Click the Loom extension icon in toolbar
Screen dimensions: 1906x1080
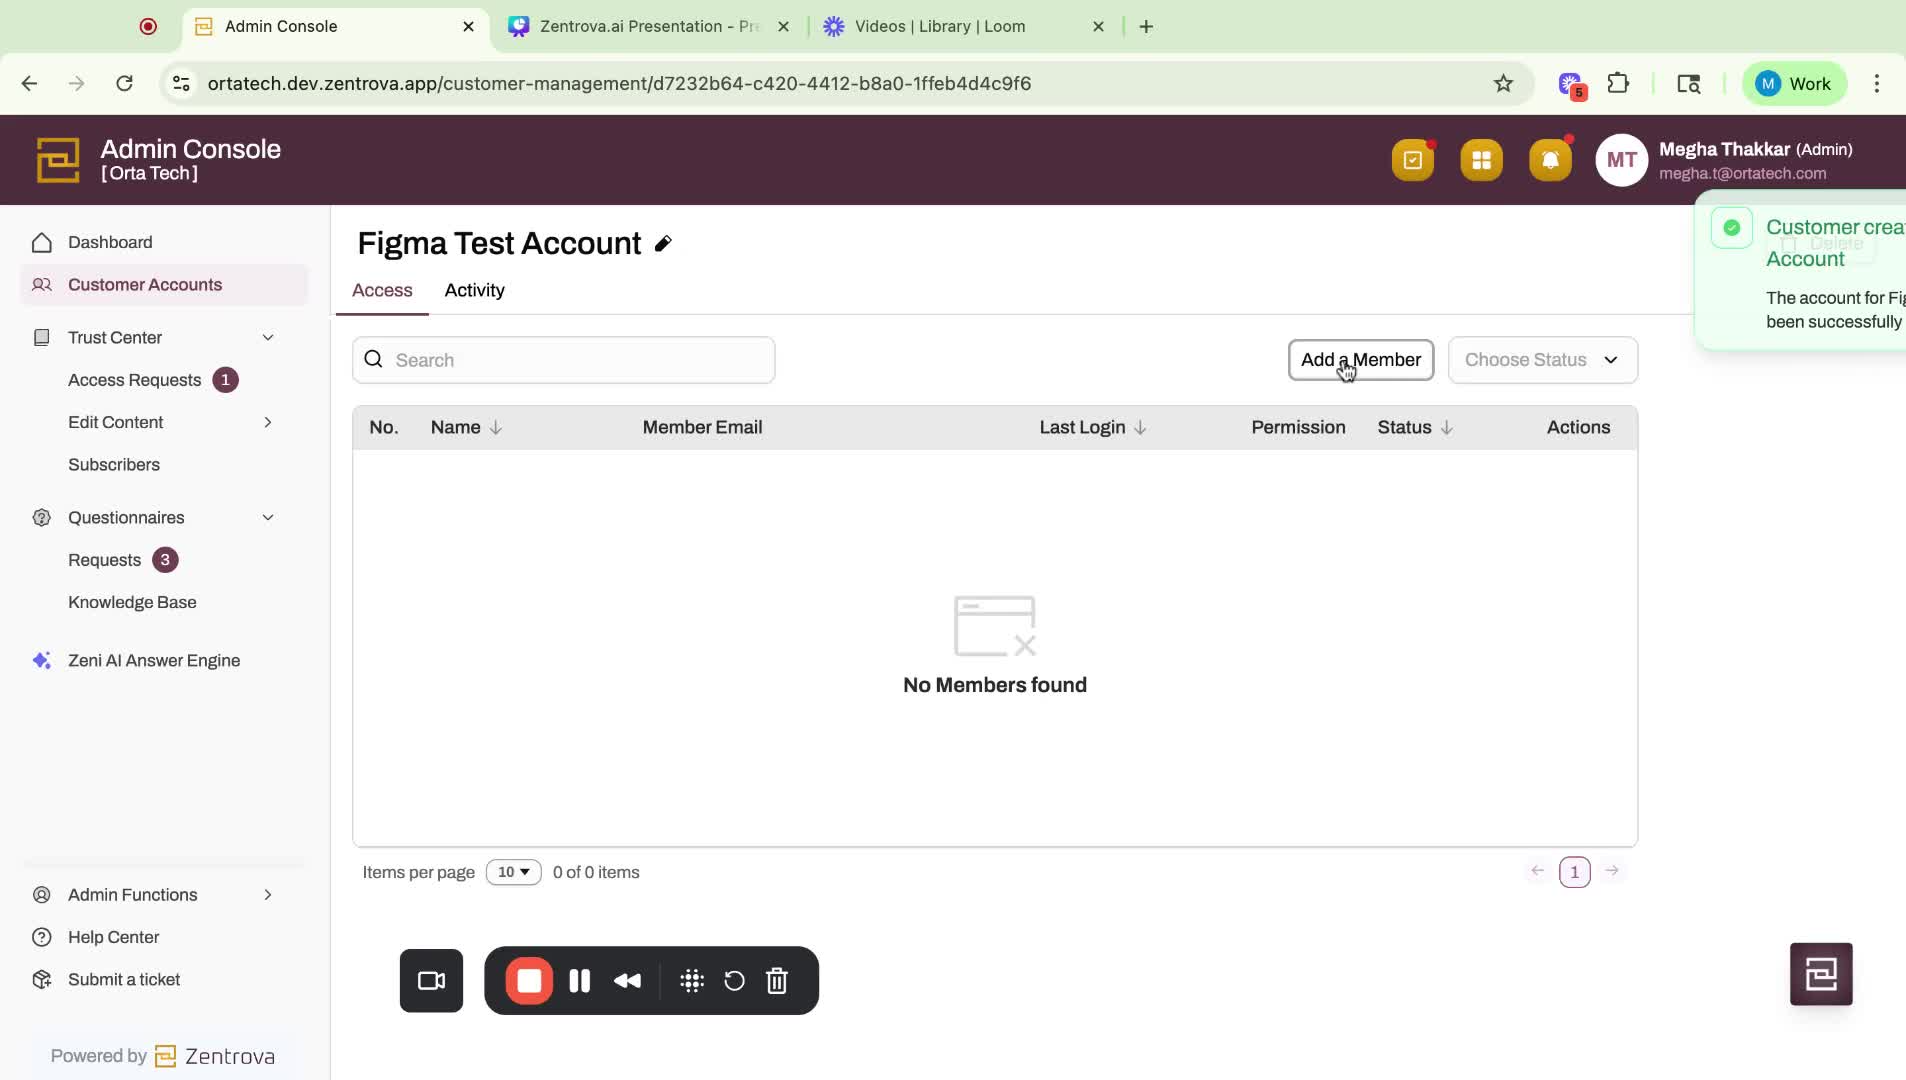pos(1570,84)
